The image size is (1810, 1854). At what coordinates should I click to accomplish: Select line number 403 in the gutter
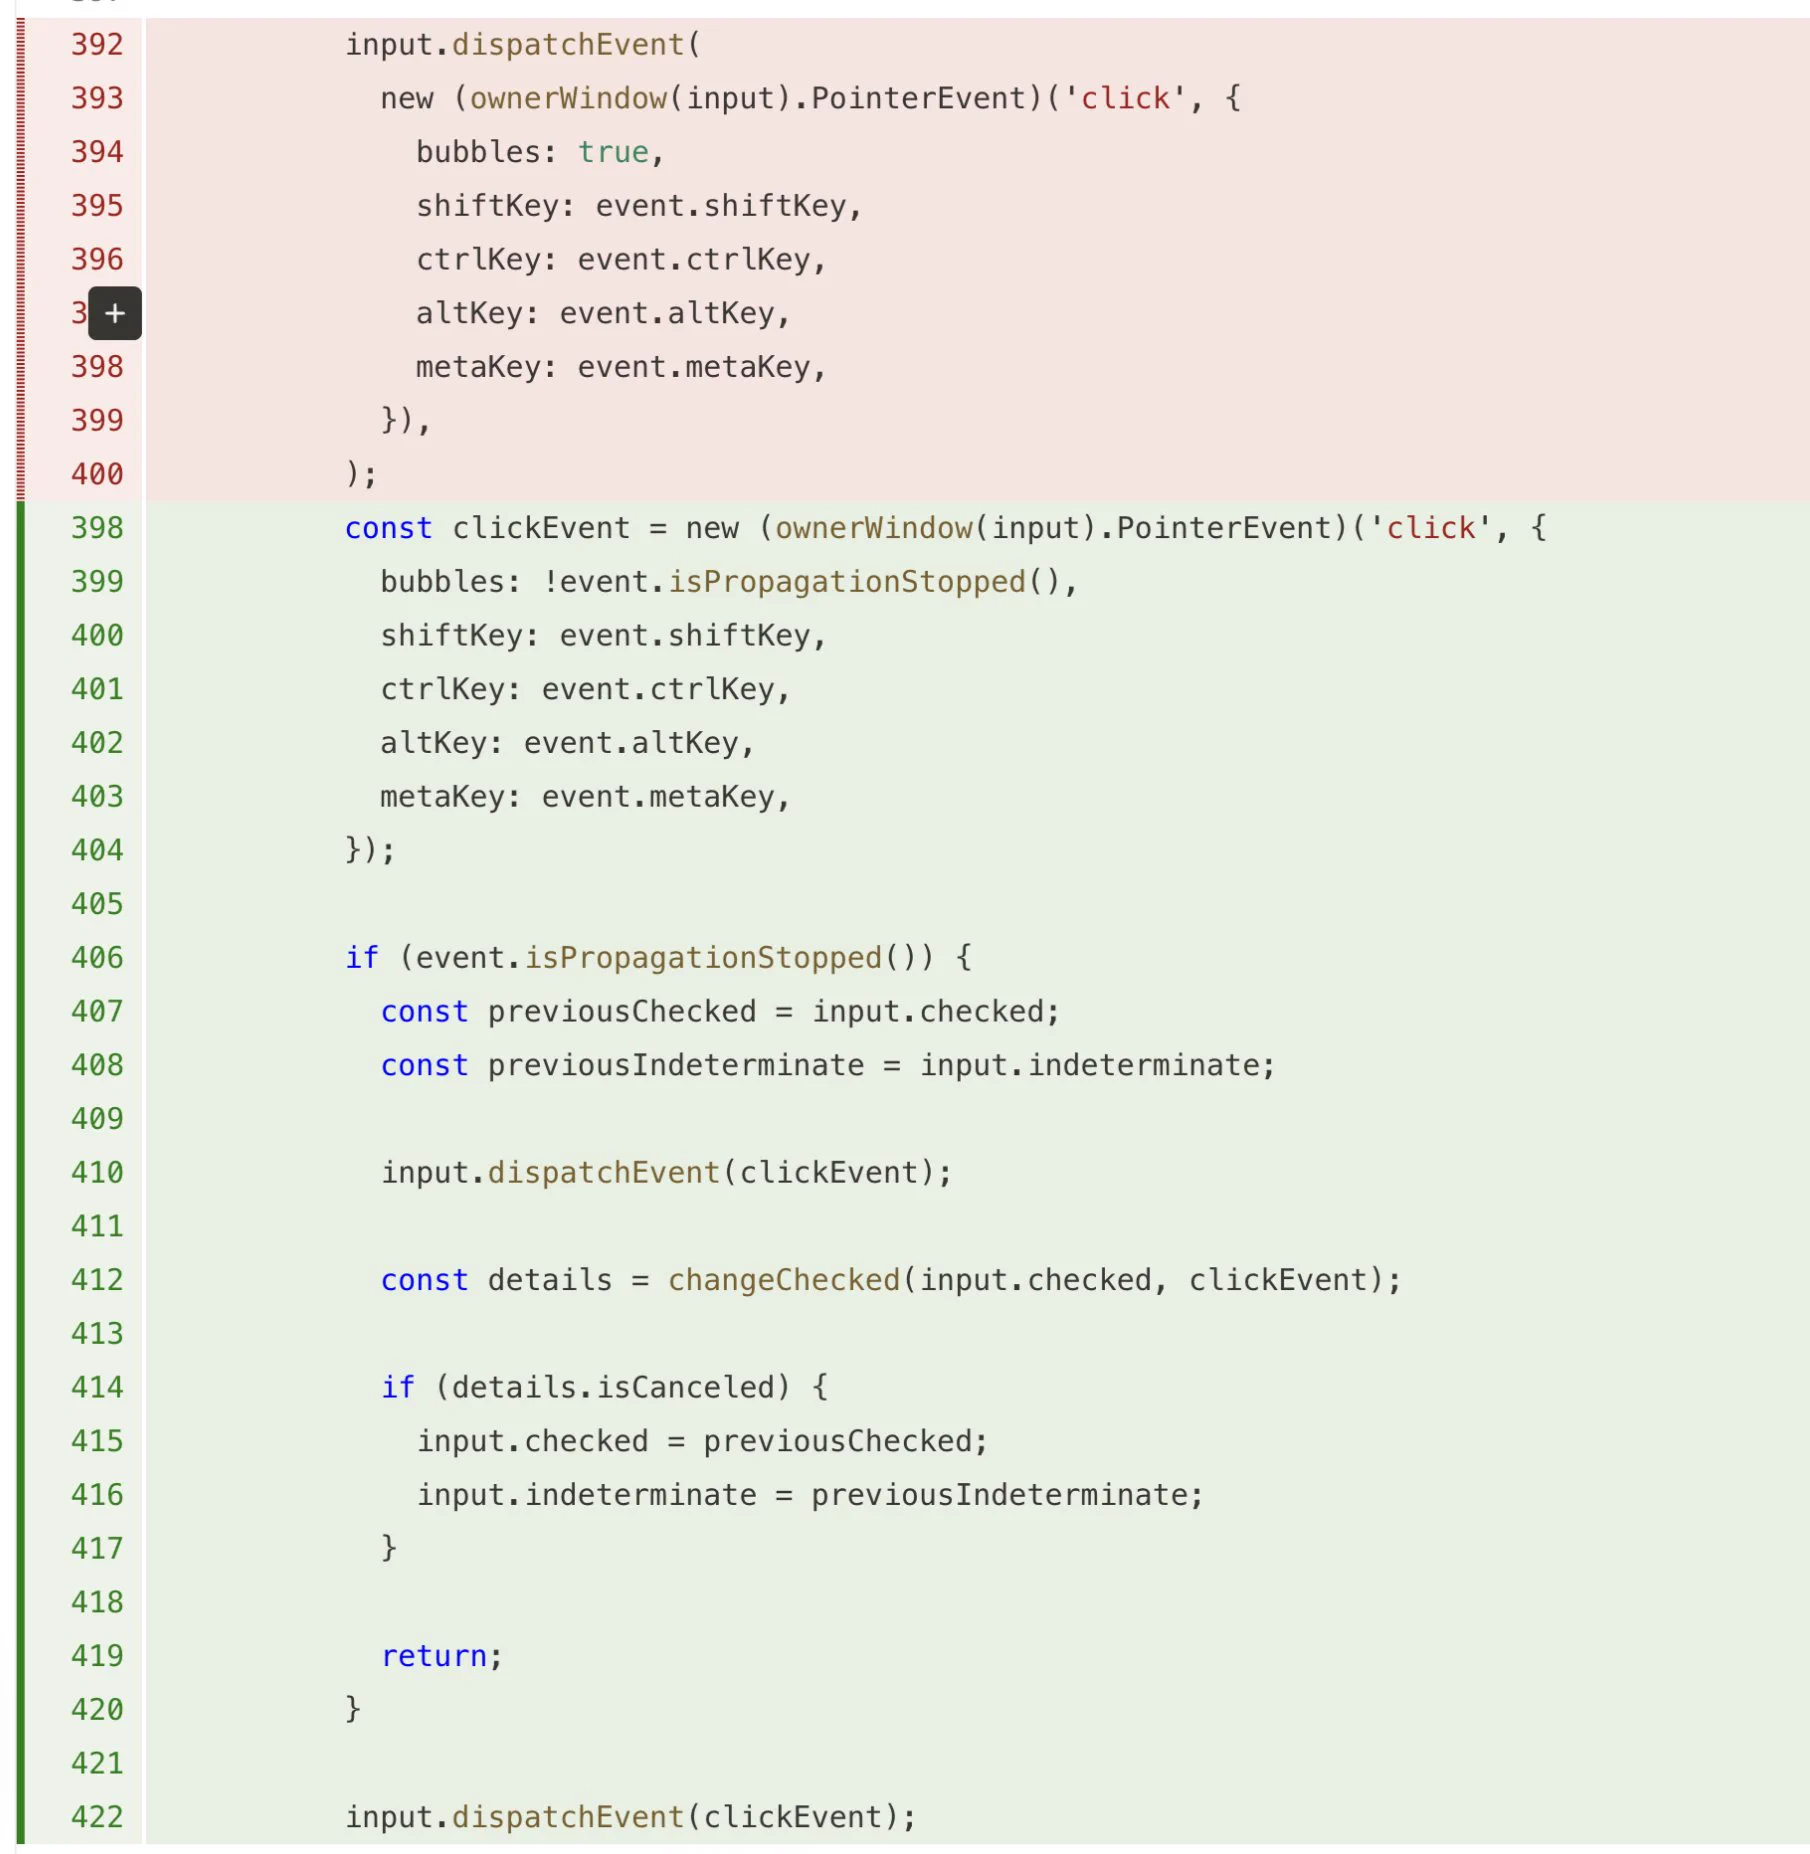click(x=97, y=797)
